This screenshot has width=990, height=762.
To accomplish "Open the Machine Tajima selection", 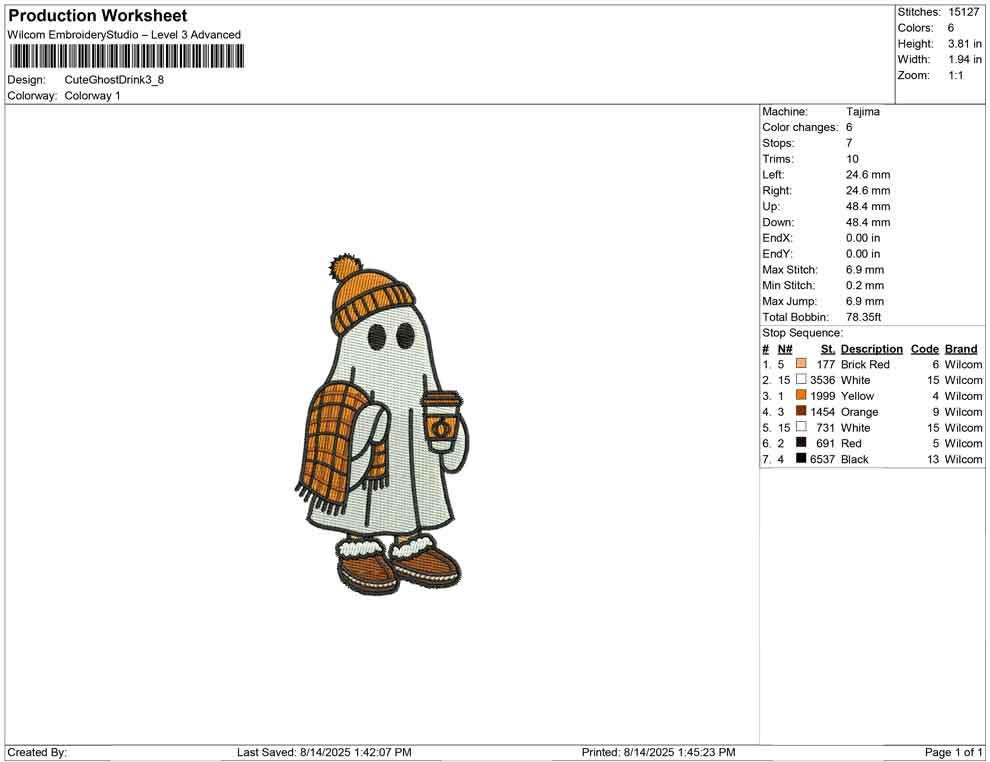I will [864, 111].
